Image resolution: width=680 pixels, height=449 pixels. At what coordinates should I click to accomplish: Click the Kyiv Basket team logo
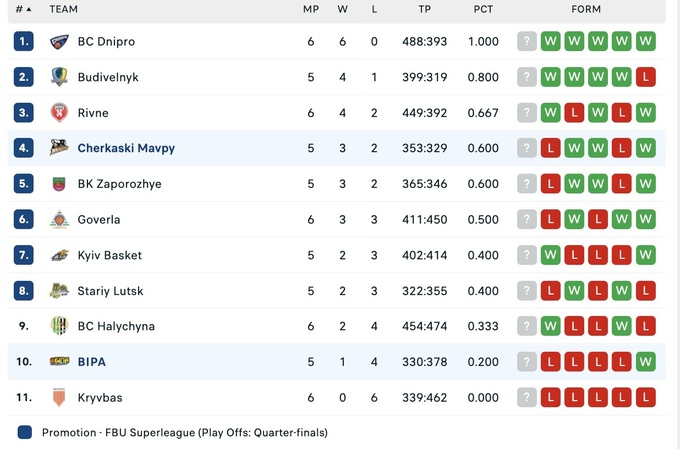point(59,255)
